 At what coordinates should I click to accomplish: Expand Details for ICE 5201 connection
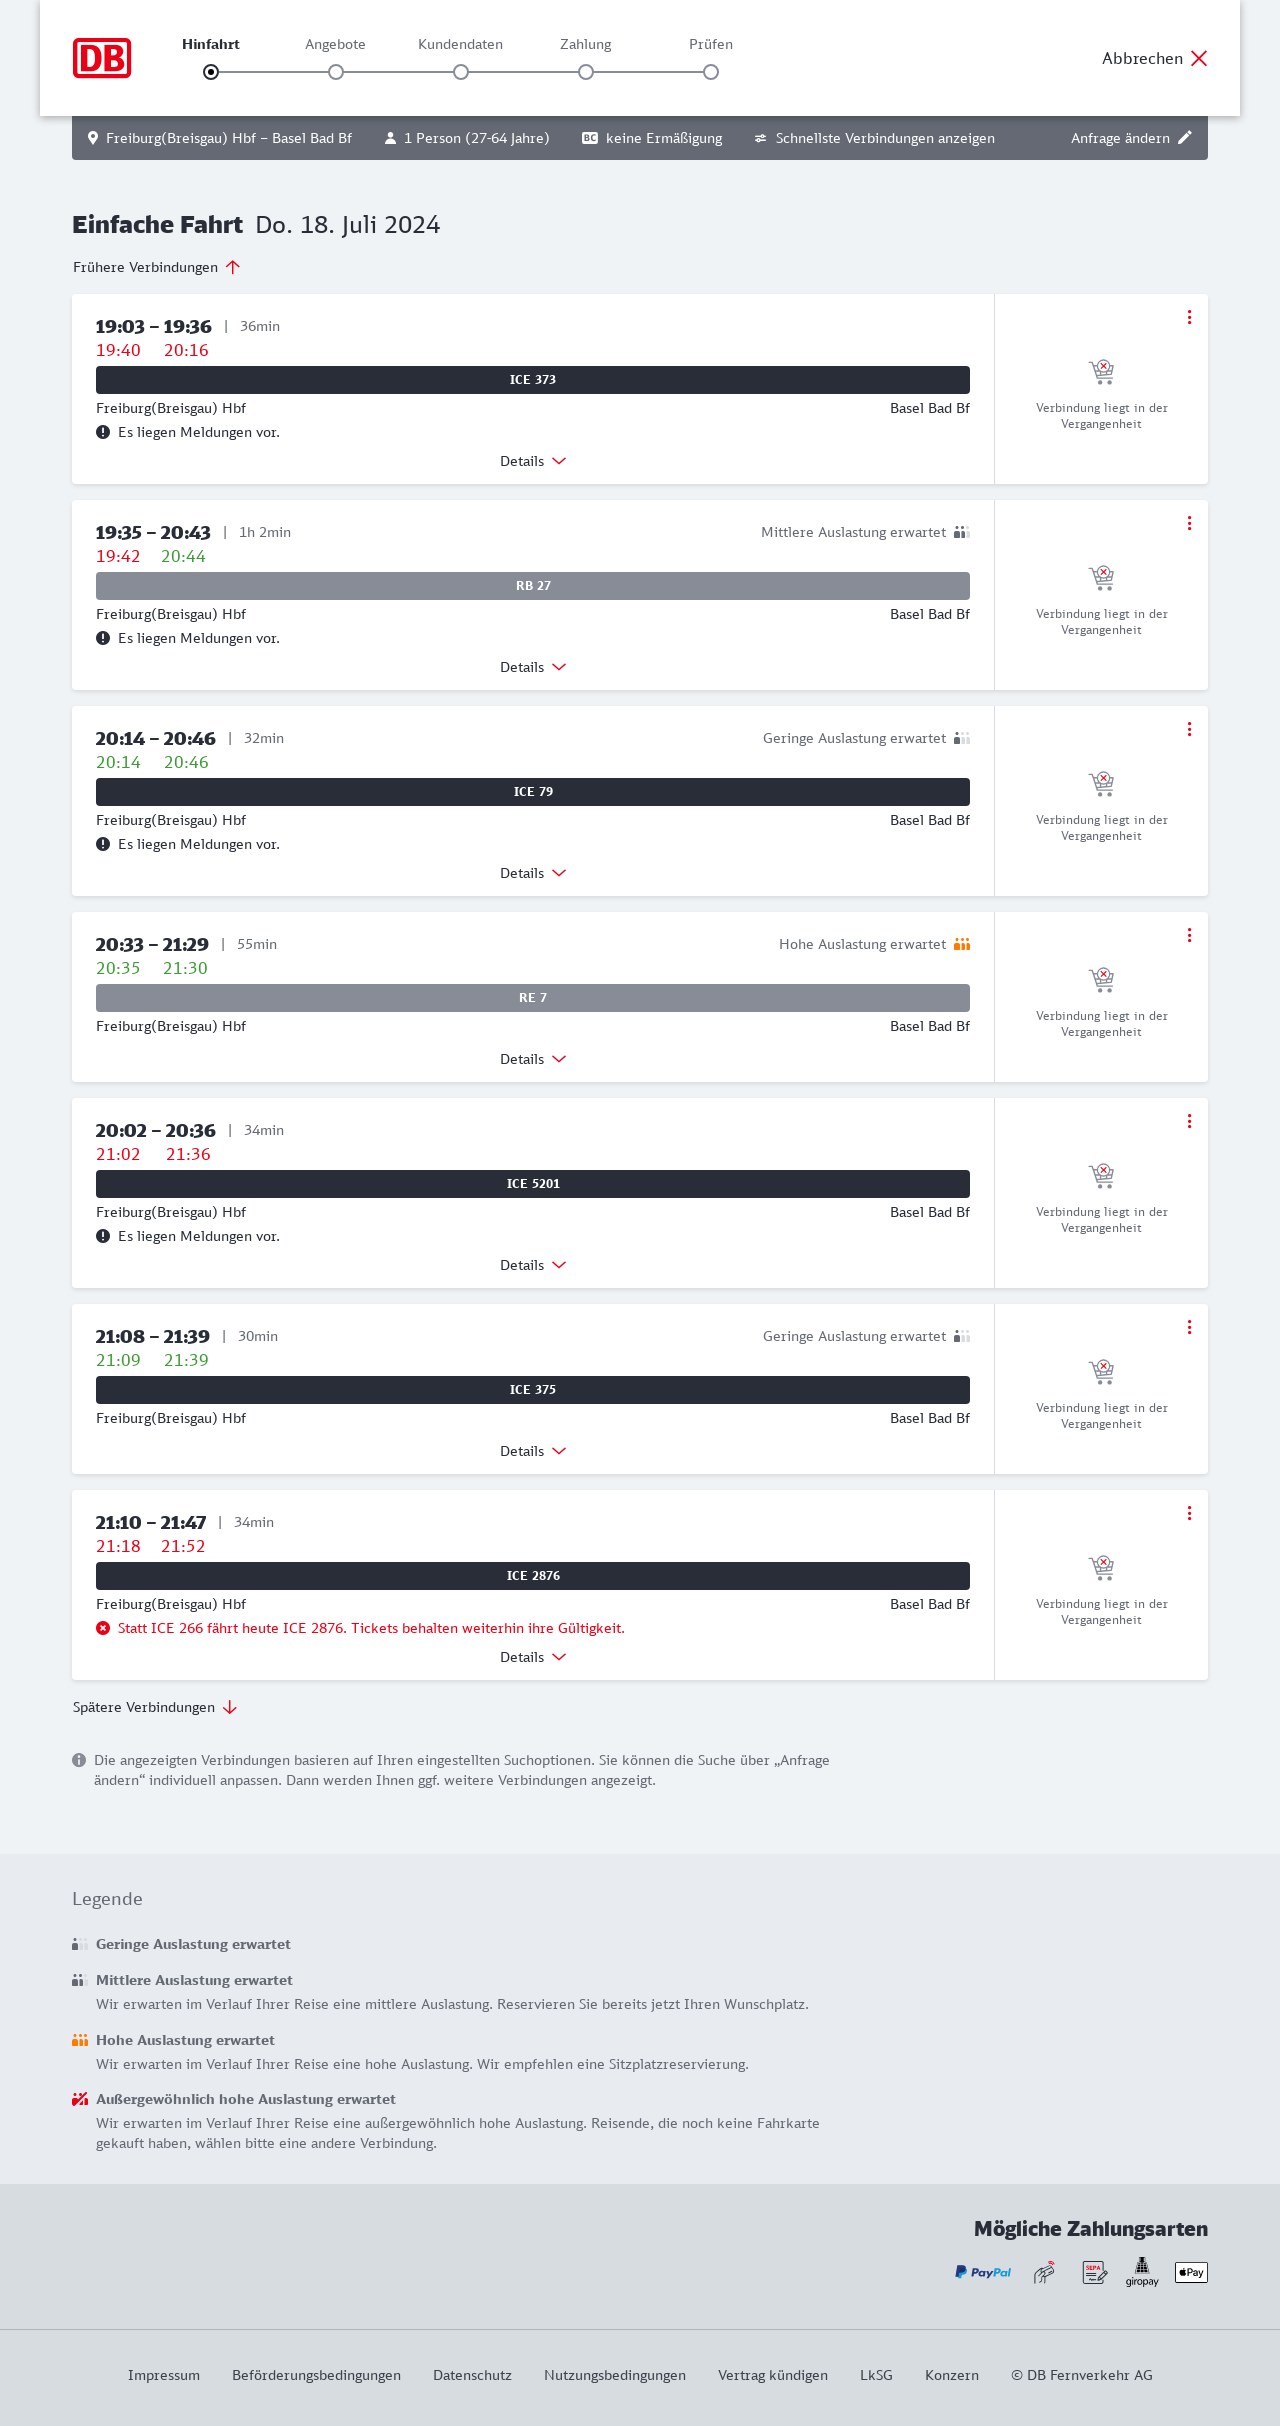point(533,1265)
